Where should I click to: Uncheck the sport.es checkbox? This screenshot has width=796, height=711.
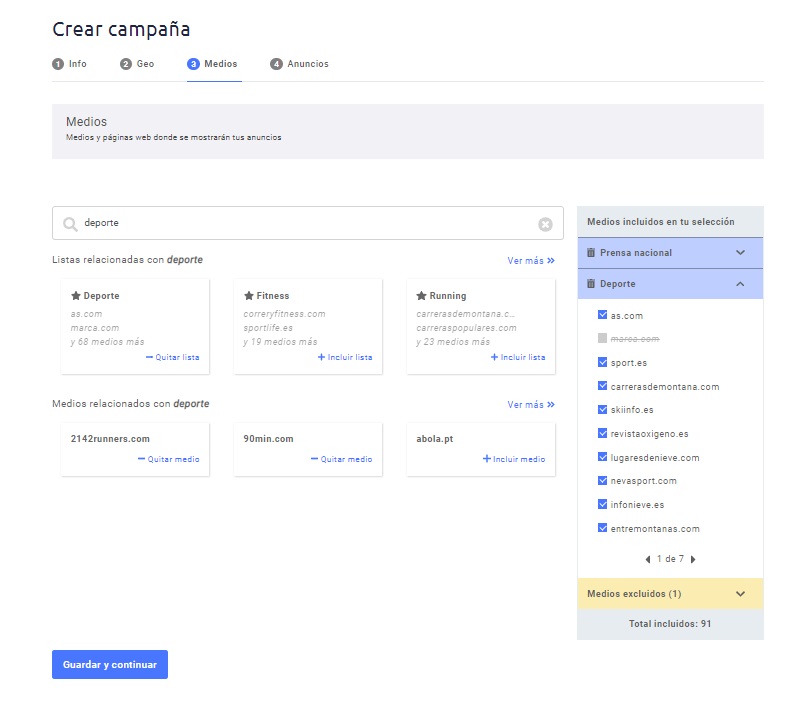point(602,363)
